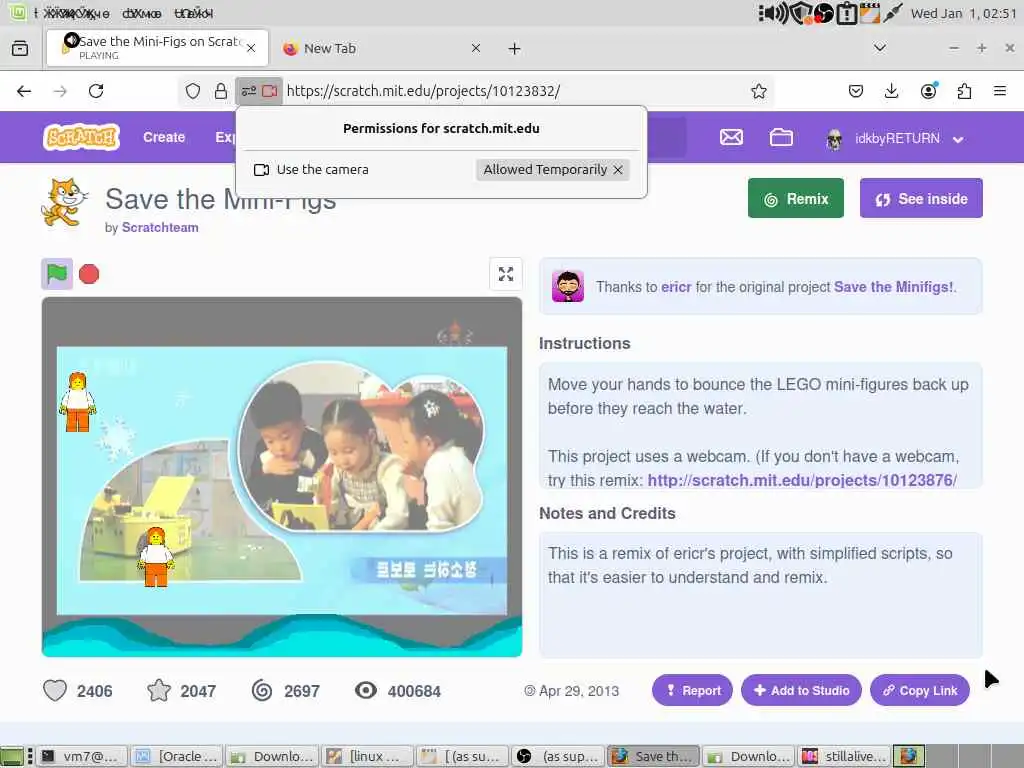Click the site security lock icon
Screen dimensions: 1024x768
(221, 91)
